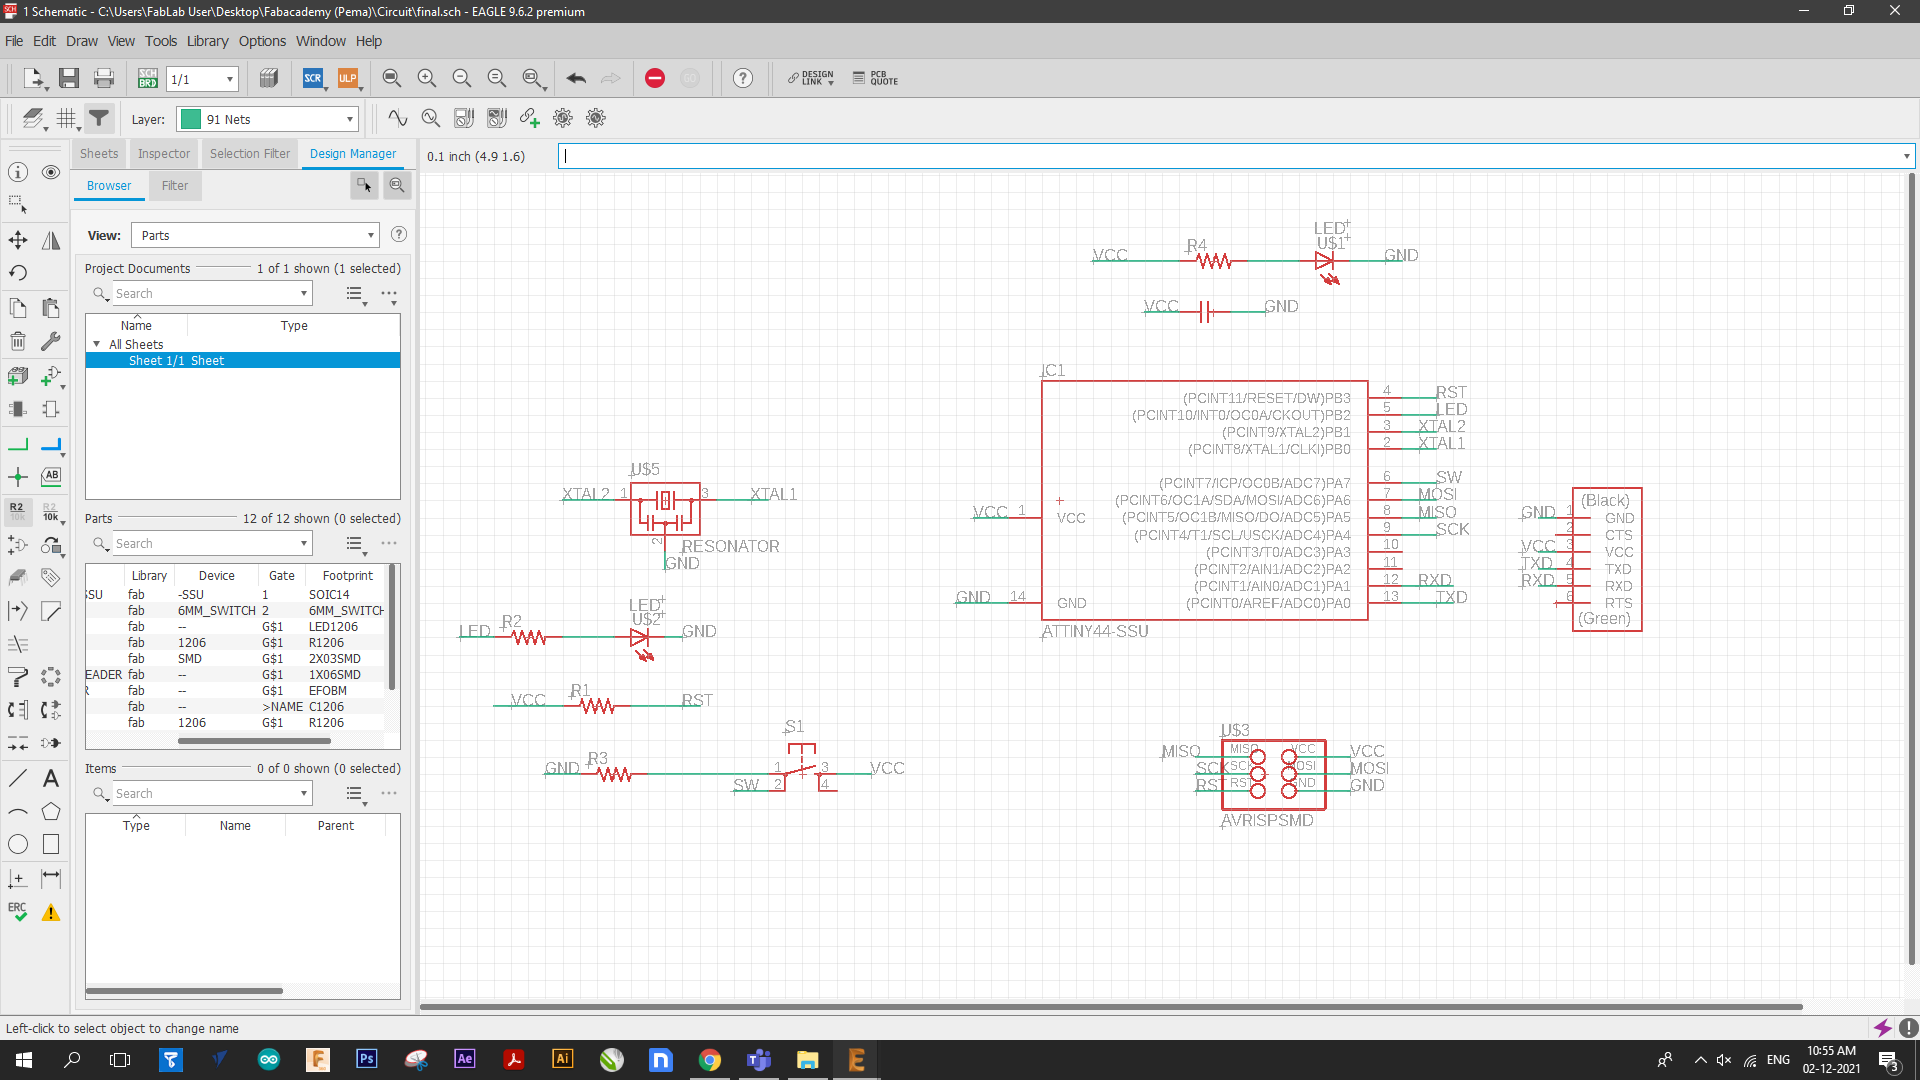Click the zoom-to-fit magnifier icon
The image size is (1920, 1080).
tap(392, 78)
